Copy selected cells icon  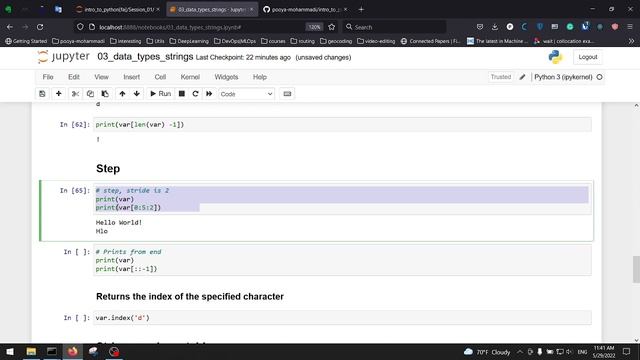(x=90, y=94)
